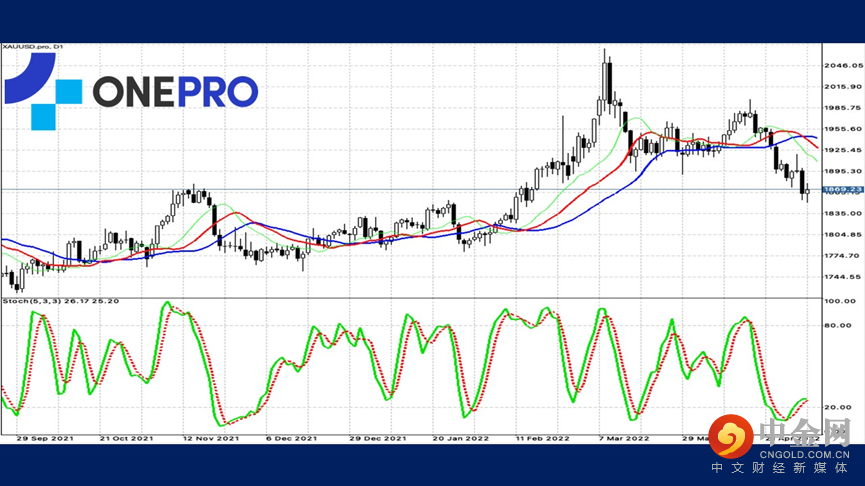Image resolution: width=865 pixels, height=486 pixels.
Task: Select the 29 Sep 2021 date label
Action: [45, 439]
